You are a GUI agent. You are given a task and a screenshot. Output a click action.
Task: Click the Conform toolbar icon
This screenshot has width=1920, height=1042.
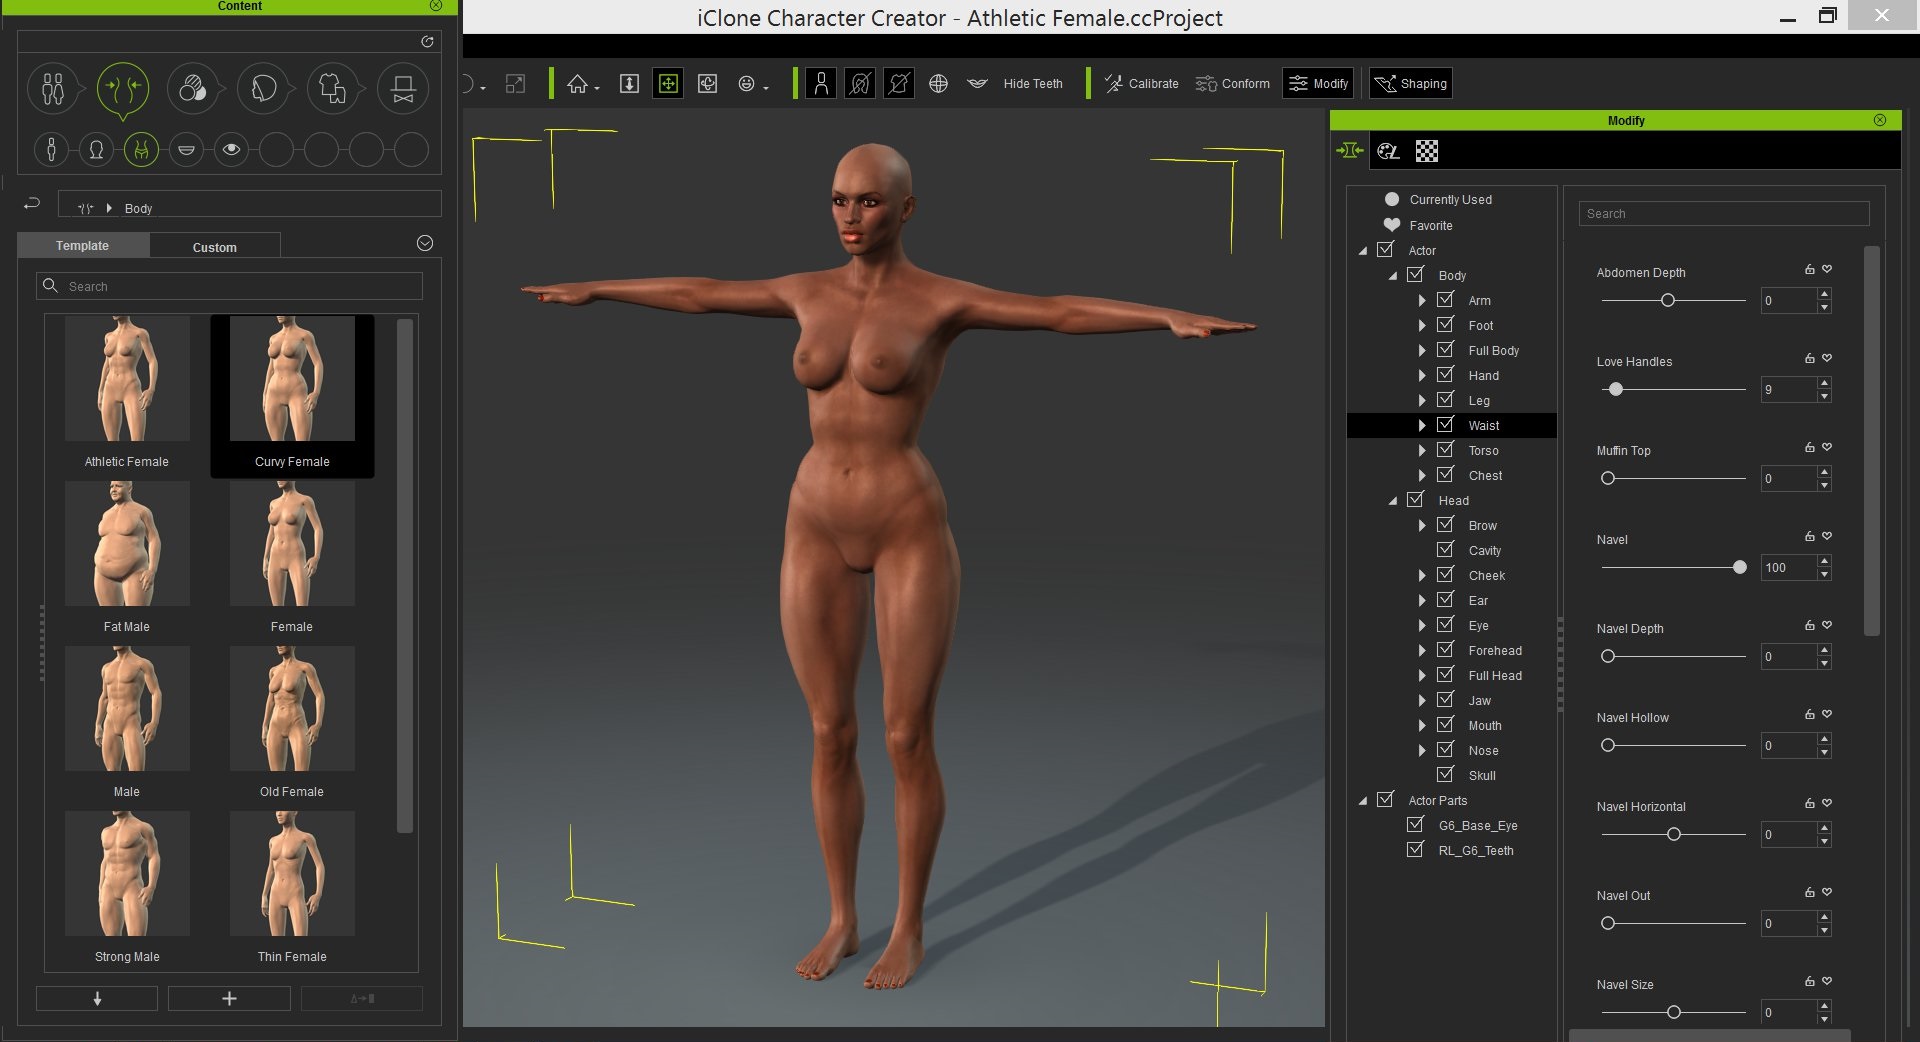click(1233, 84)
